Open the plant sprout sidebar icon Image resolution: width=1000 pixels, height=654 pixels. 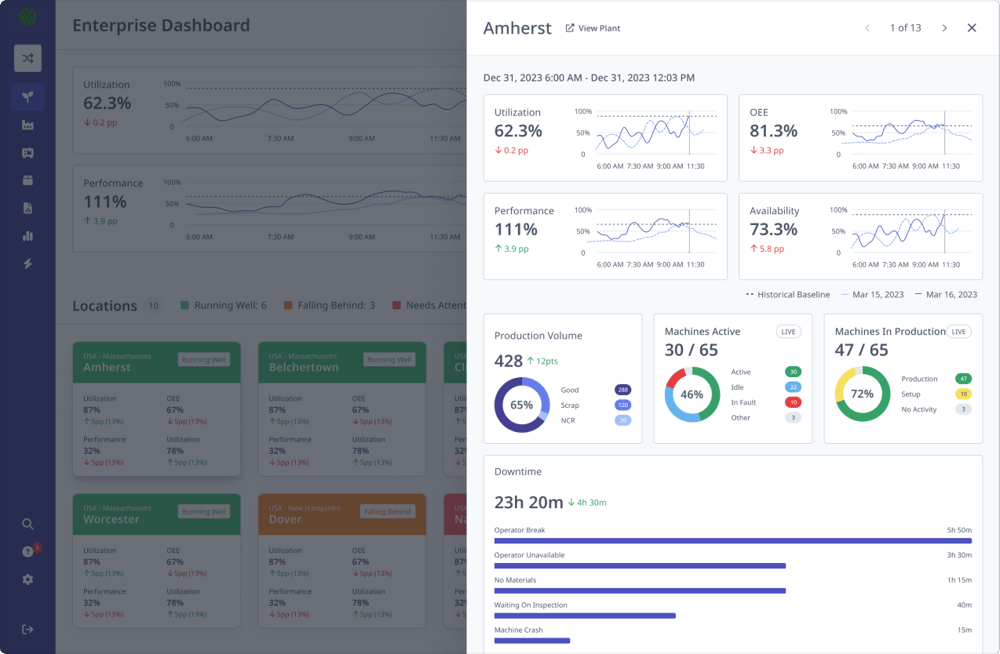(27, 97)
